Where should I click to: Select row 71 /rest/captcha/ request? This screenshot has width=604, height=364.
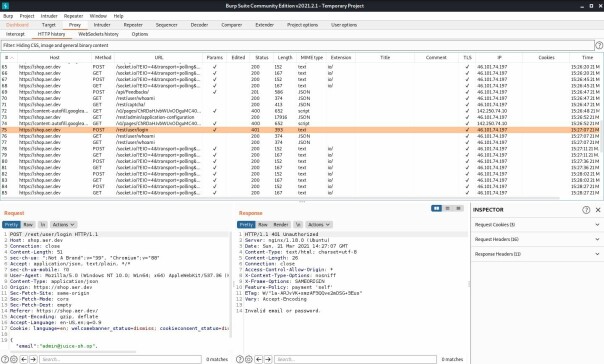pyautogui.click(x=300, y=104)
